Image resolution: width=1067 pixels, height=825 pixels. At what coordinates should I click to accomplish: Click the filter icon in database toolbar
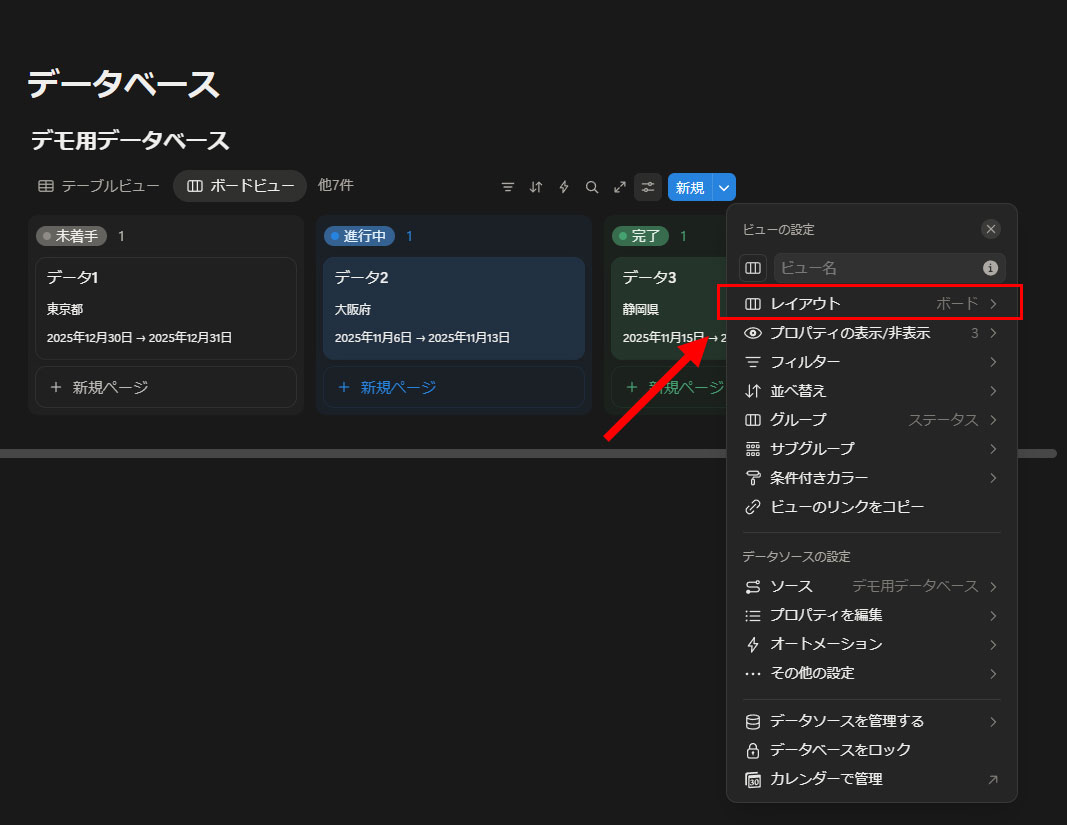tap(508, 187)
